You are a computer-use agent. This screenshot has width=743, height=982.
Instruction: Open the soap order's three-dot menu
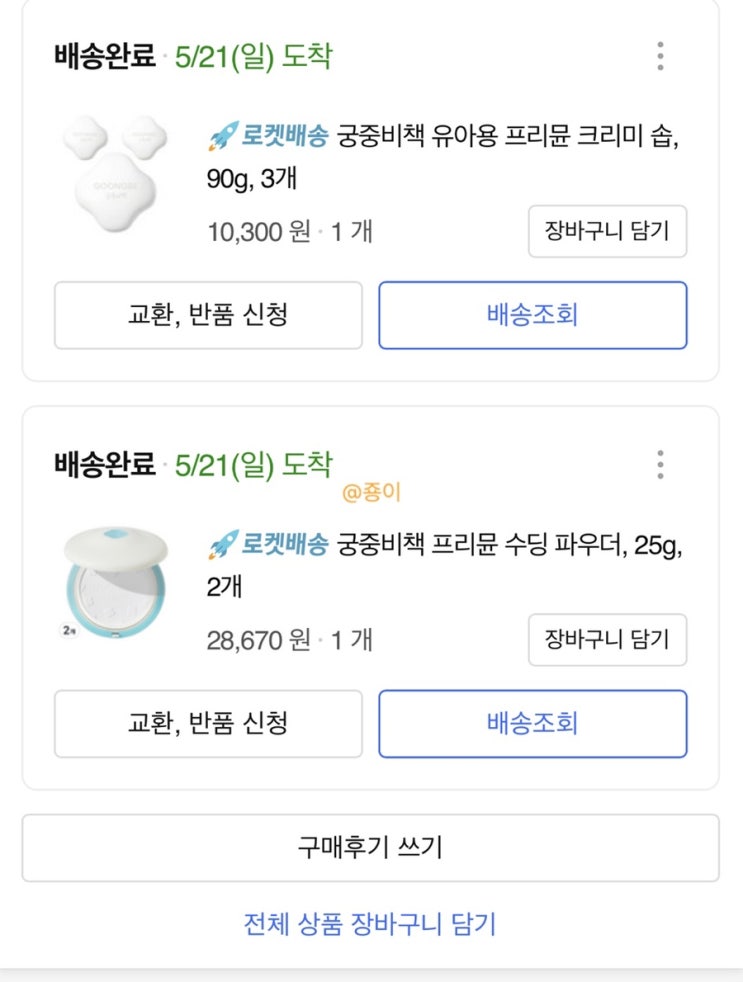tap(660, 56)
